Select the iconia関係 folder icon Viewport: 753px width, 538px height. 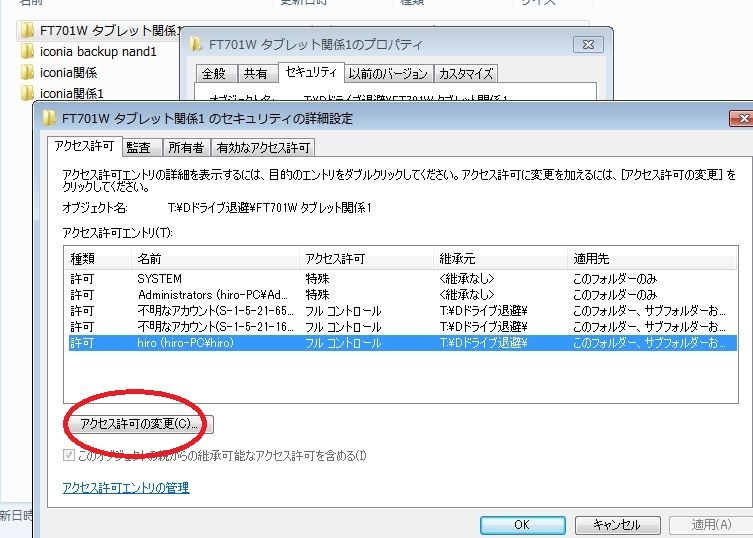27,72
